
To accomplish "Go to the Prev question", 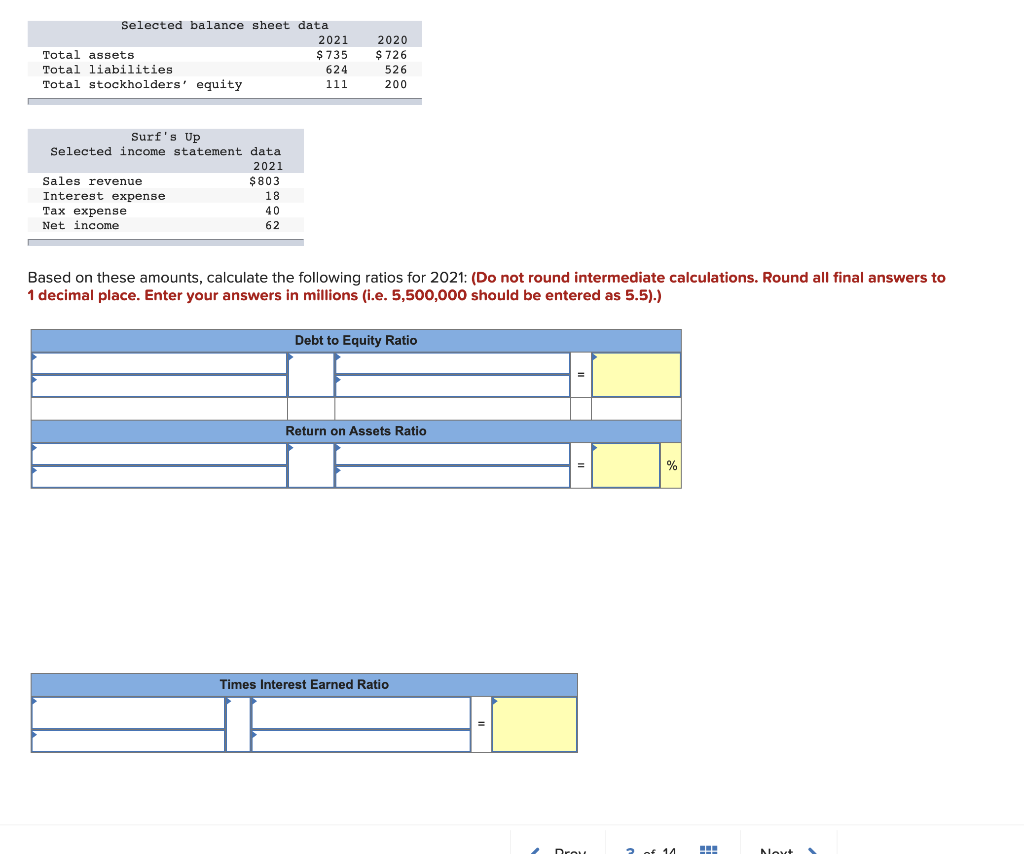I will point(559,849).
